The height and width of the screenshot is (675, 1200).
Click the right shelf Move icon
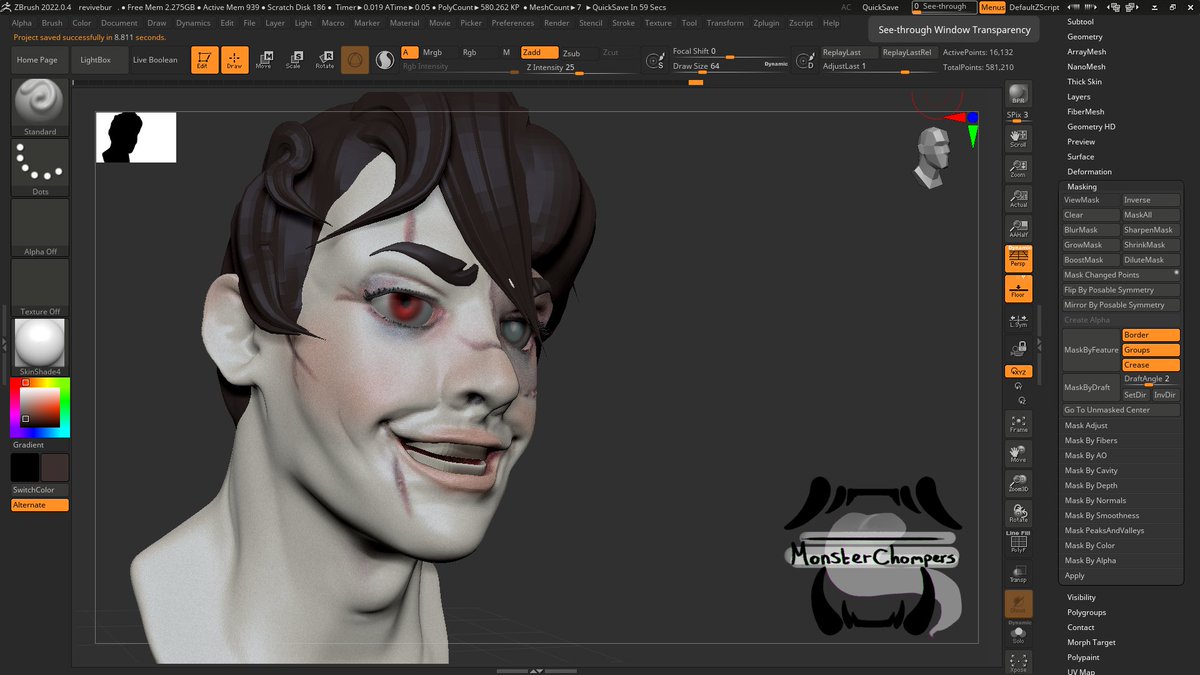tap(1018, 453)
